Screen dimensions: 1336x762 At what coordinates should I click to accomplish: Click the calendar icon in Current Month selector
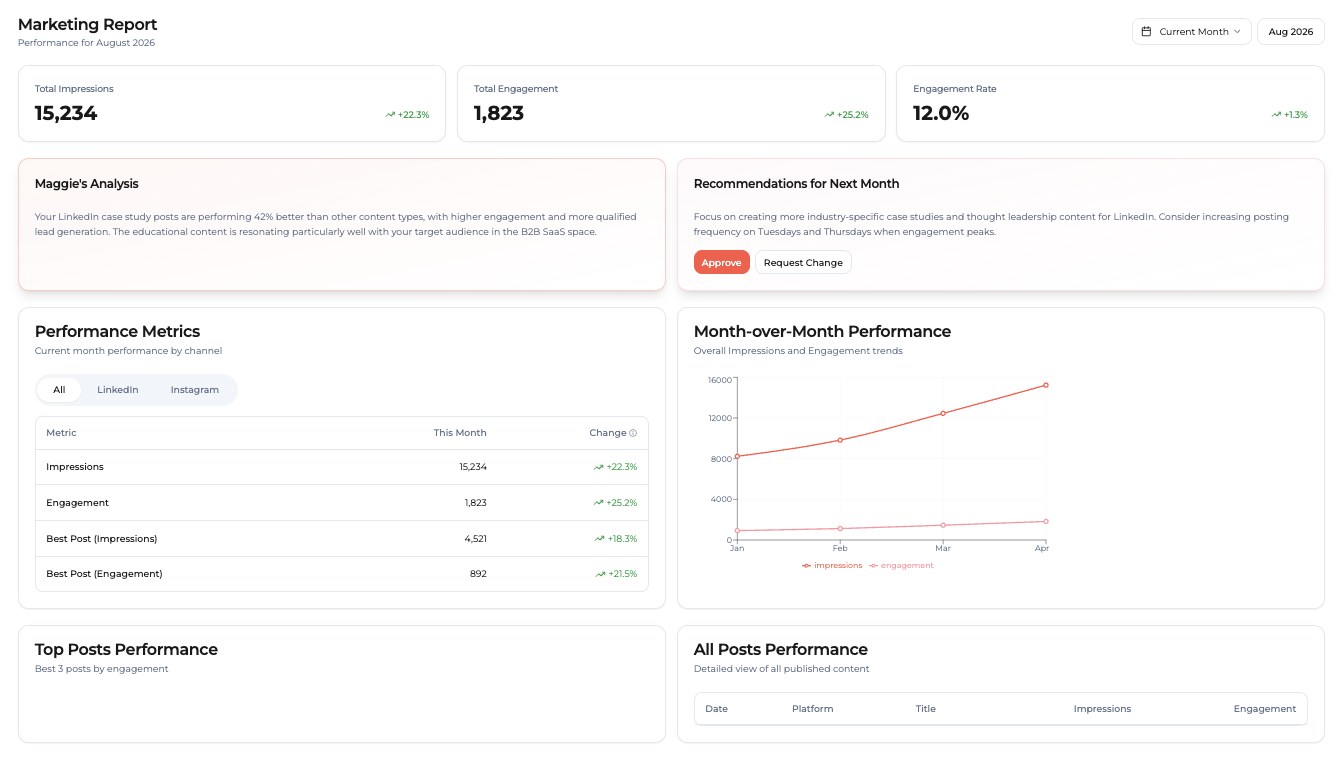click(1146, 32)
